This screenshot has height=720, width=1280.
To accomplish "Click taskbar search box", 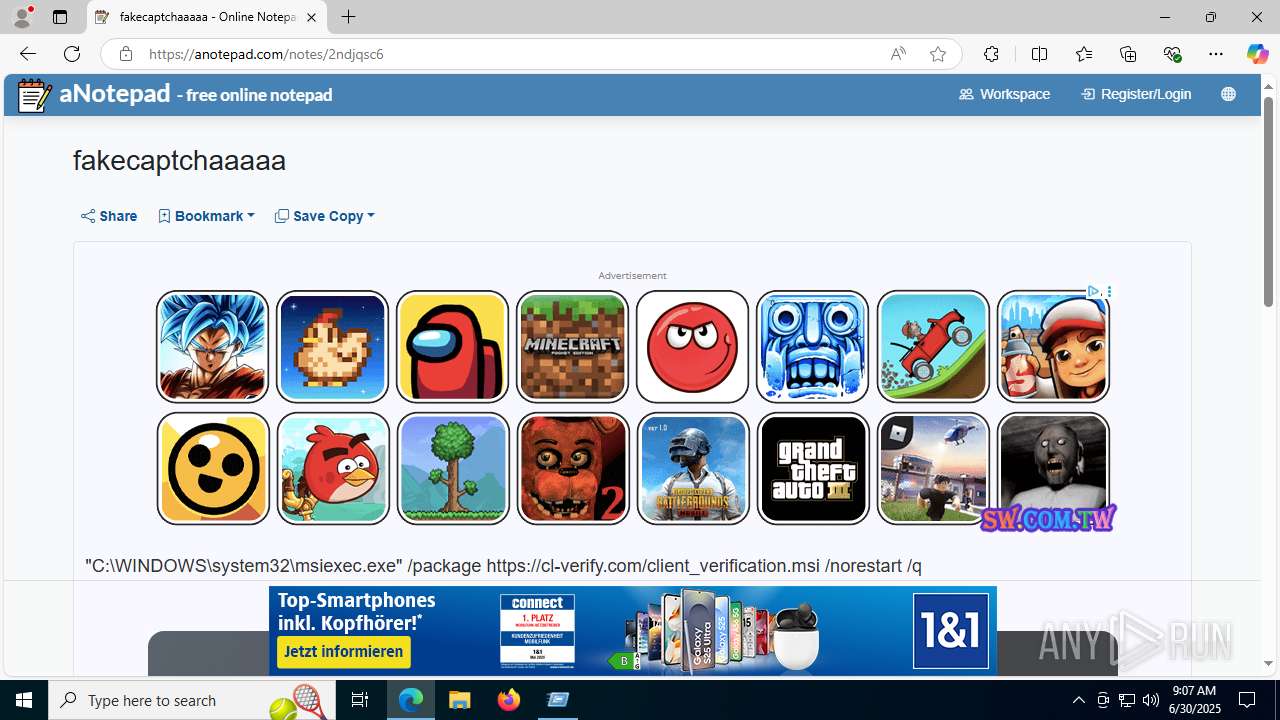I will (192, 700).
